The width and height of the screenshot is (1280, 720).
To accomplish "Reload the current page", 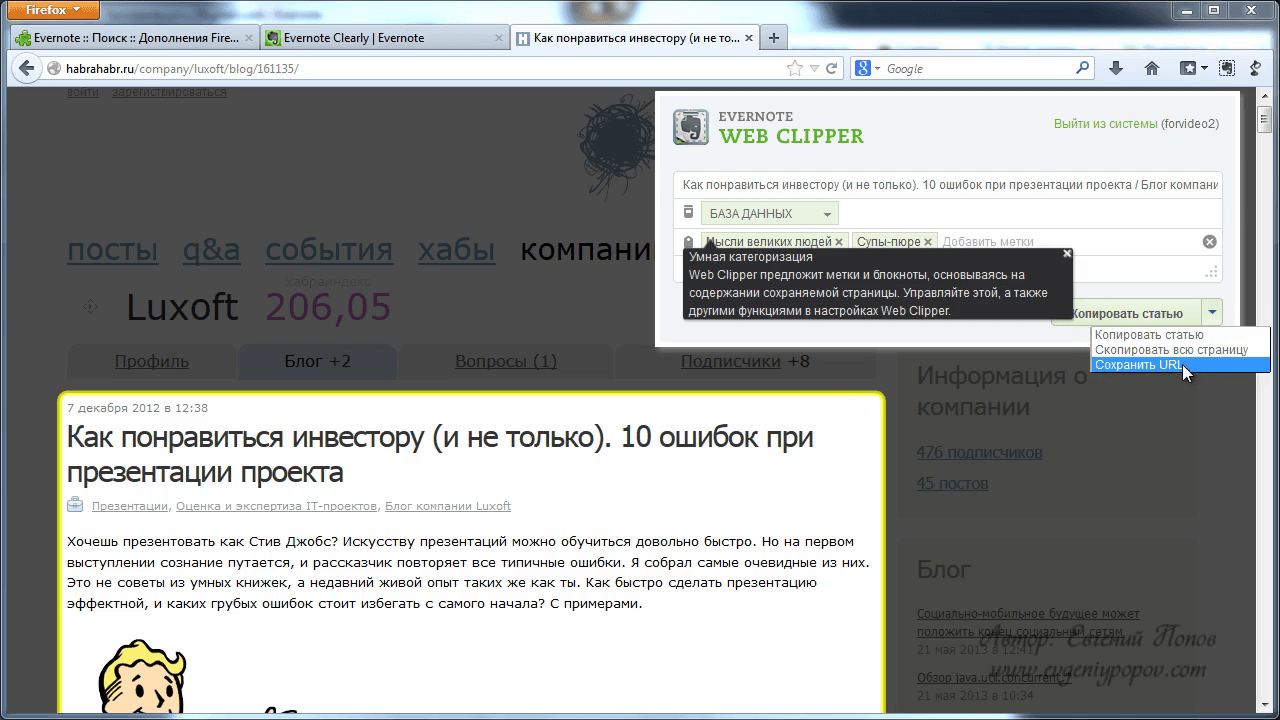I will click(831, 69).
